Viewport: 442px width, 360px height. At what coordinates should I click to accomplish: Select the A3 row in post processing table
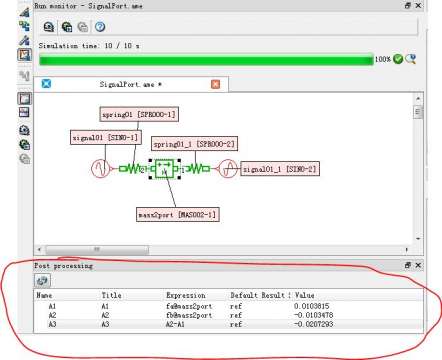point(228,324)
